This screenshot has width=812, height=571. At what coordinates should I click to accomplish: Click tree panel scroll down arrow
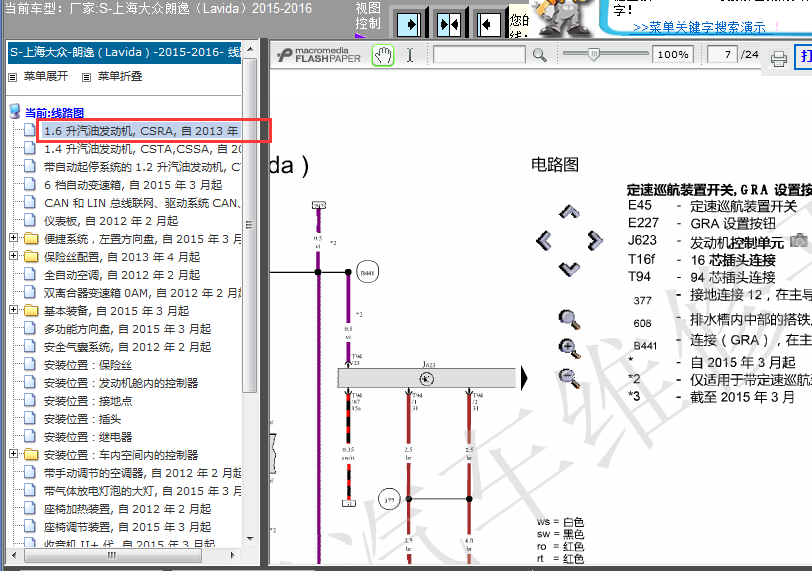coord(250,539)
